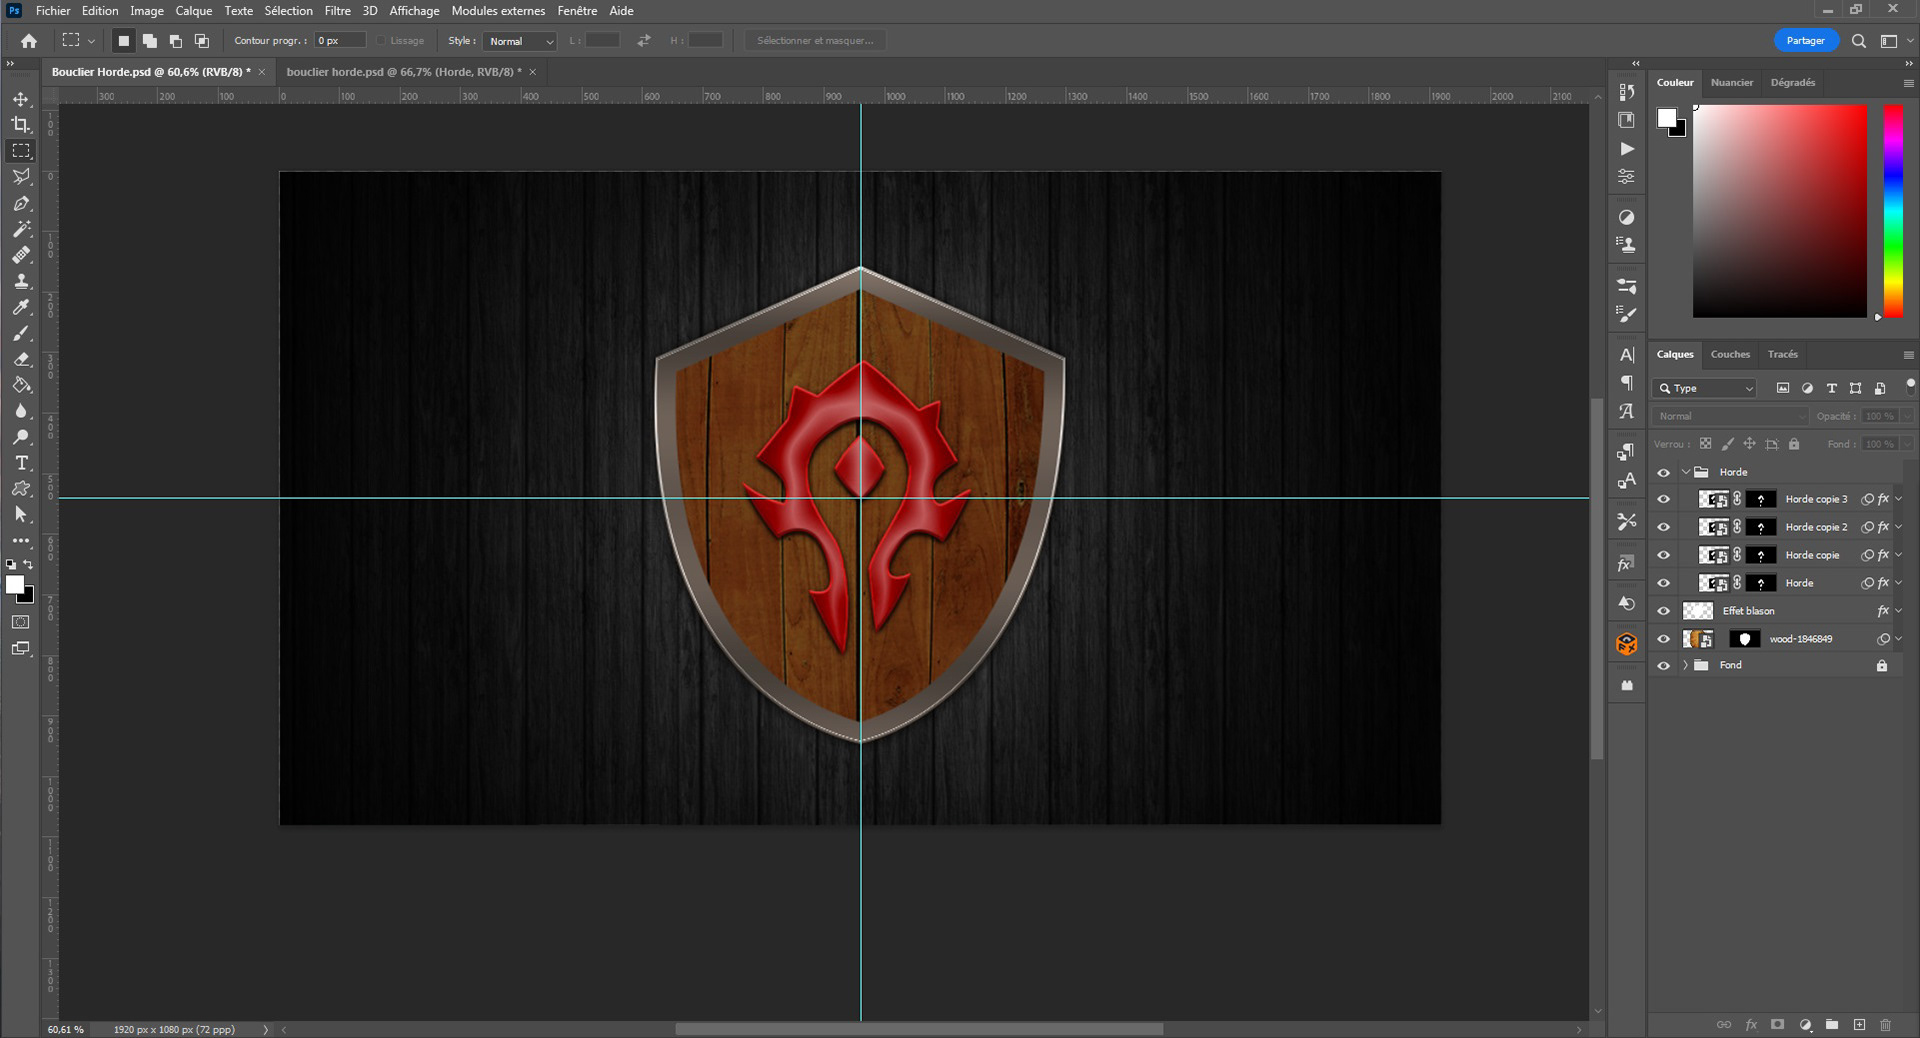Open the workspace switcher dropdown

point(1895,41)
